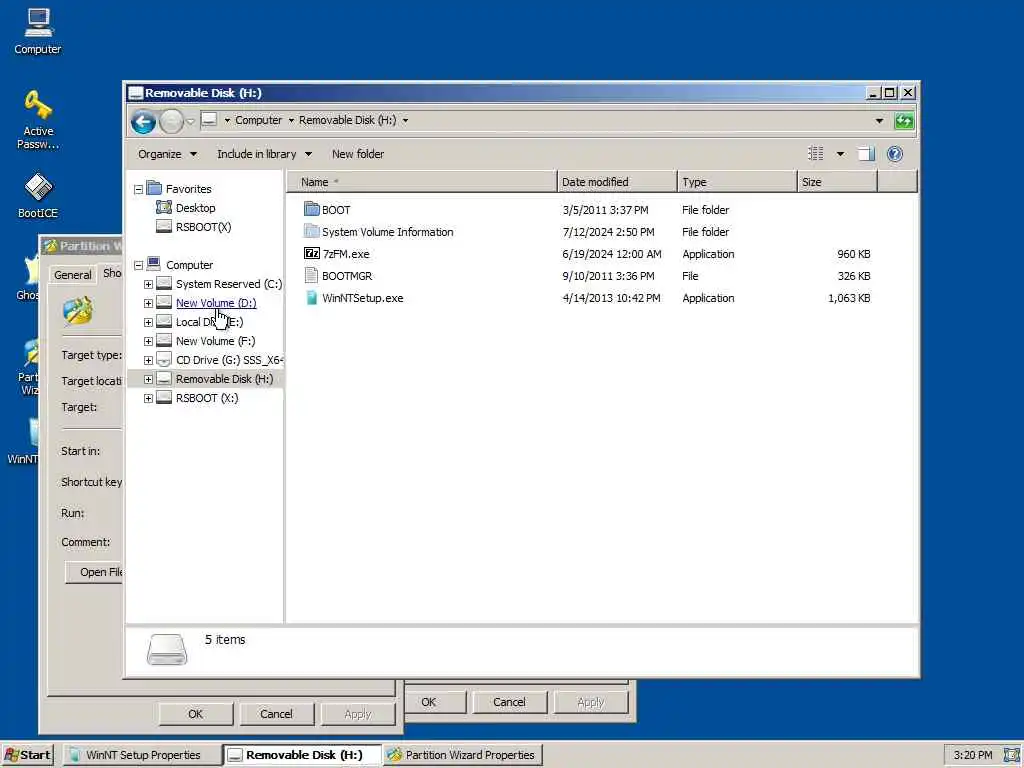Click the System Reserved (C:) drive icon
The image size is (1024, 768).
pos(164,283)
